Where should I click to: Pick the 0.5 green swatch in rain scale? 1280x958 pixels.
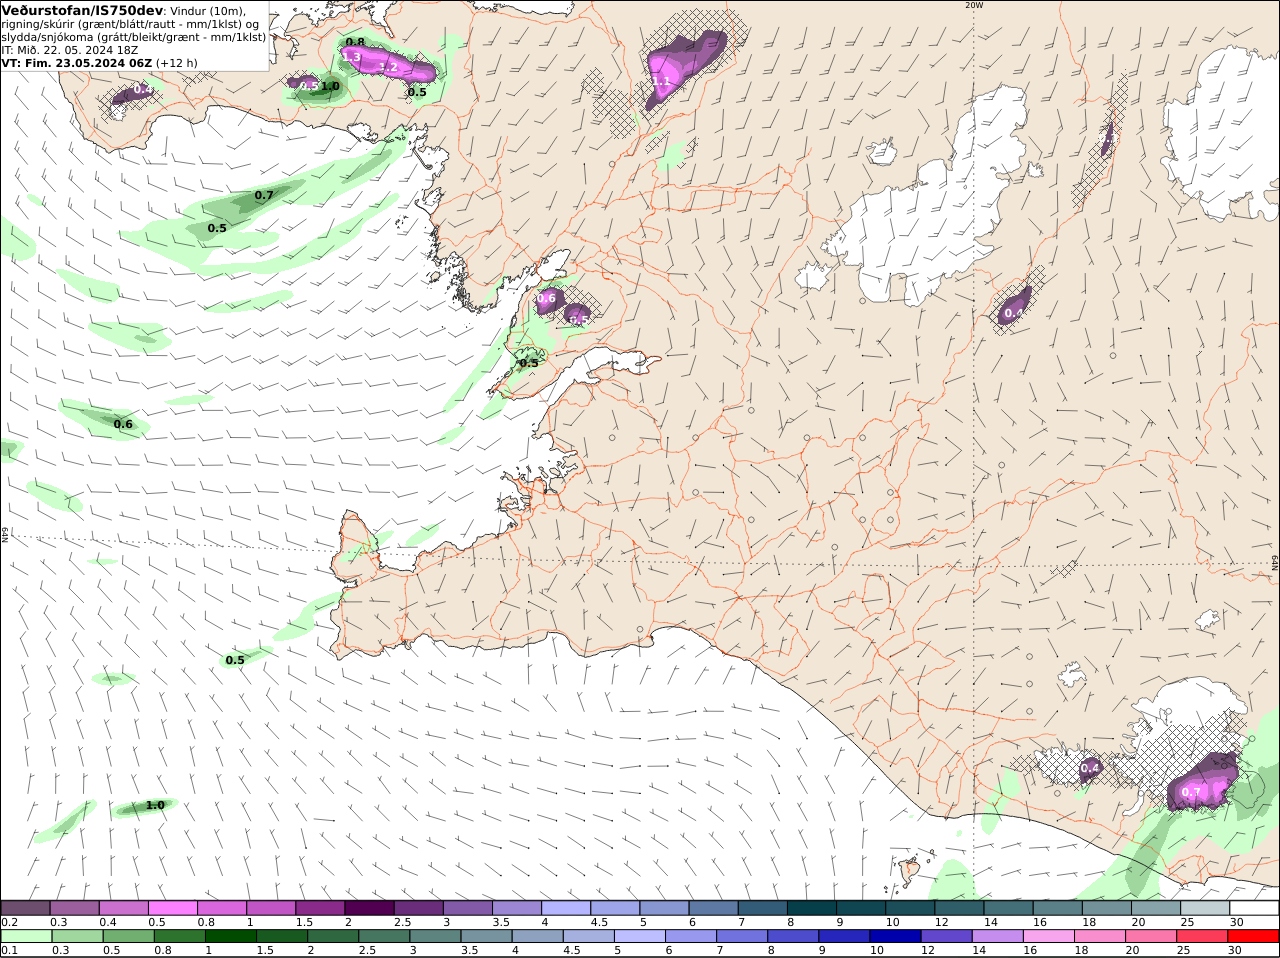(x=127, y=937)
